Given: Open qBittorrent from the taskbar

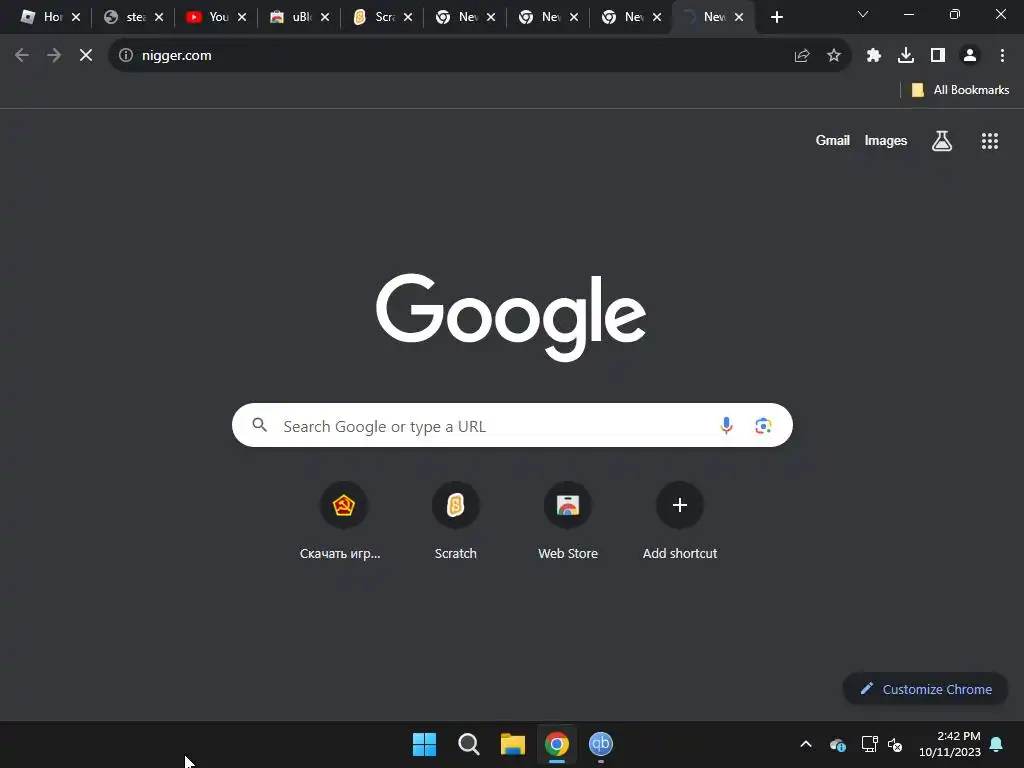Looking at the screenshot, I should pos(601,744).
